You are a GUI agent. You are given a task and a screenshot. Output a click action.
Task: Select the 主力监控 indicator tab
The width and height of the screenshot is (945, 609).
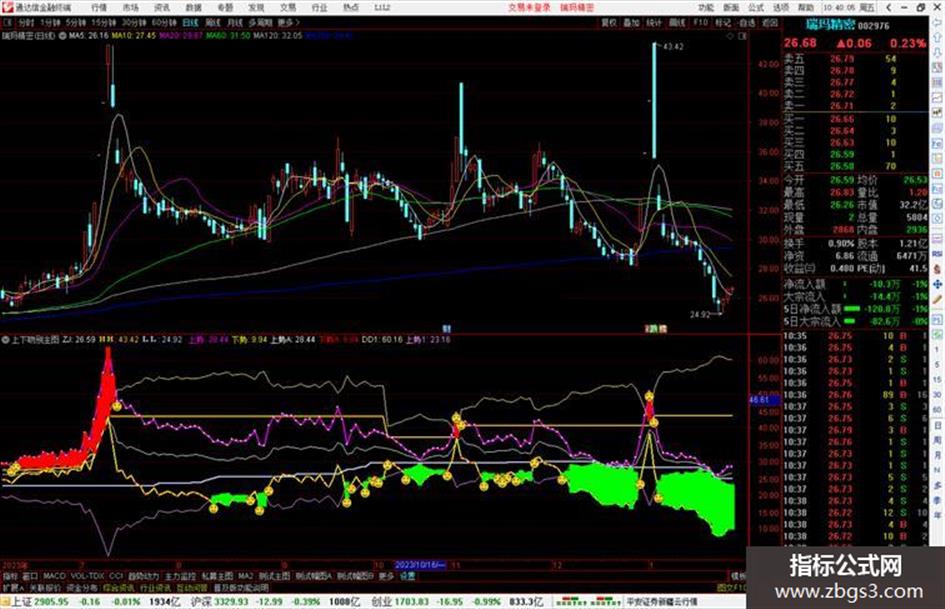[180, 576]
